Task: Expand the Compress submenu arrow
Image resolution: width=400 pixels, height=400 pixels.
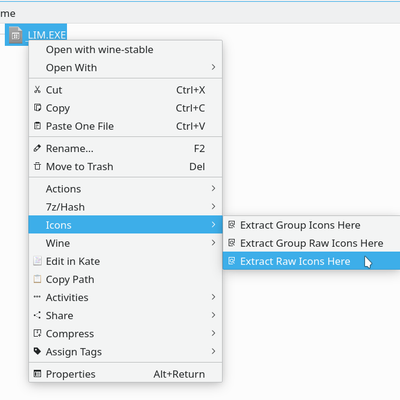Action: (x=213, y=333)
